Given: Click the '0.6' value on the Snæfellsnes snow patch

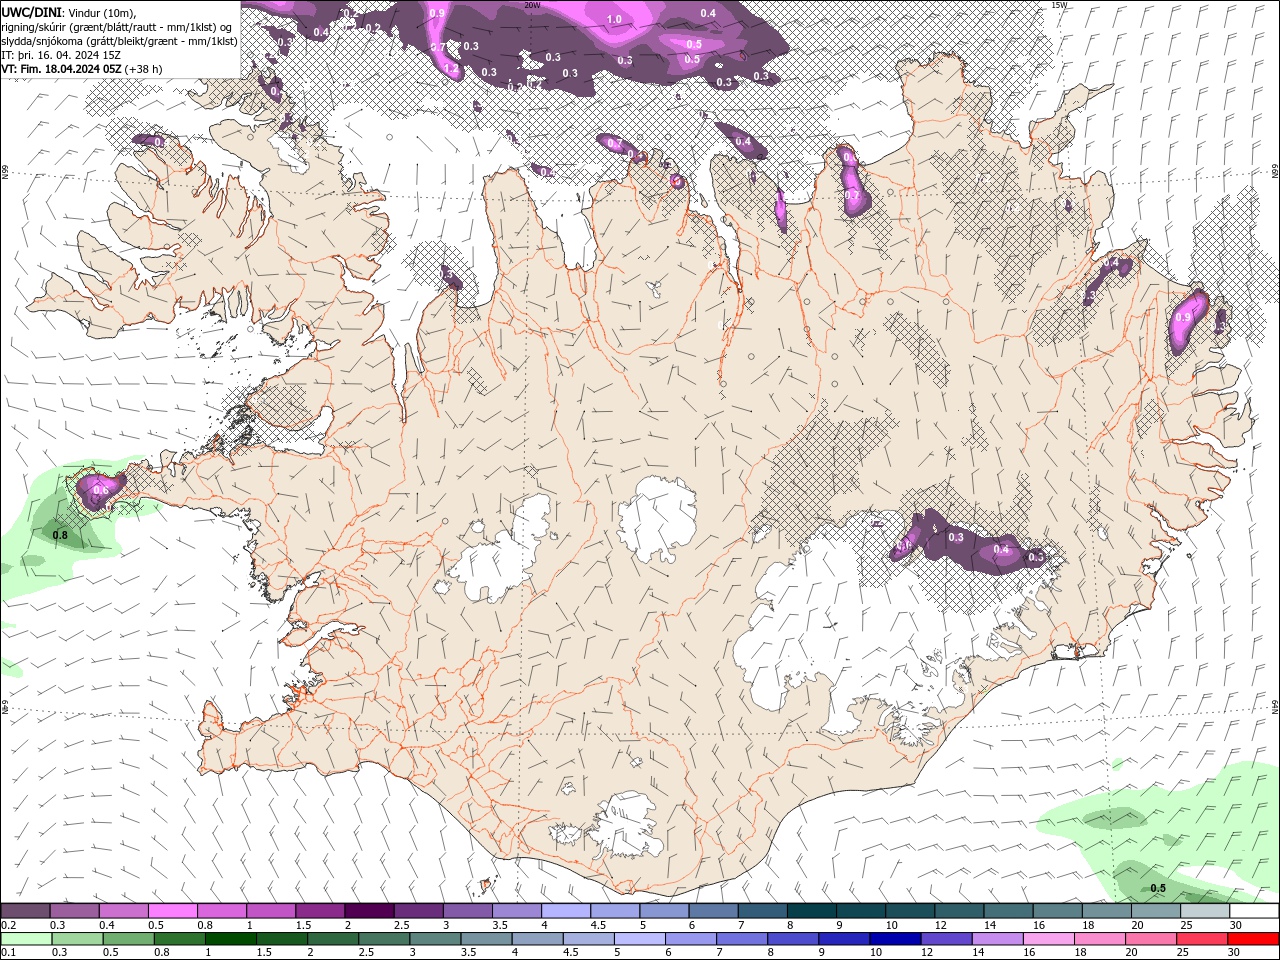Looking at the screenshot, I should pos(100,490).
